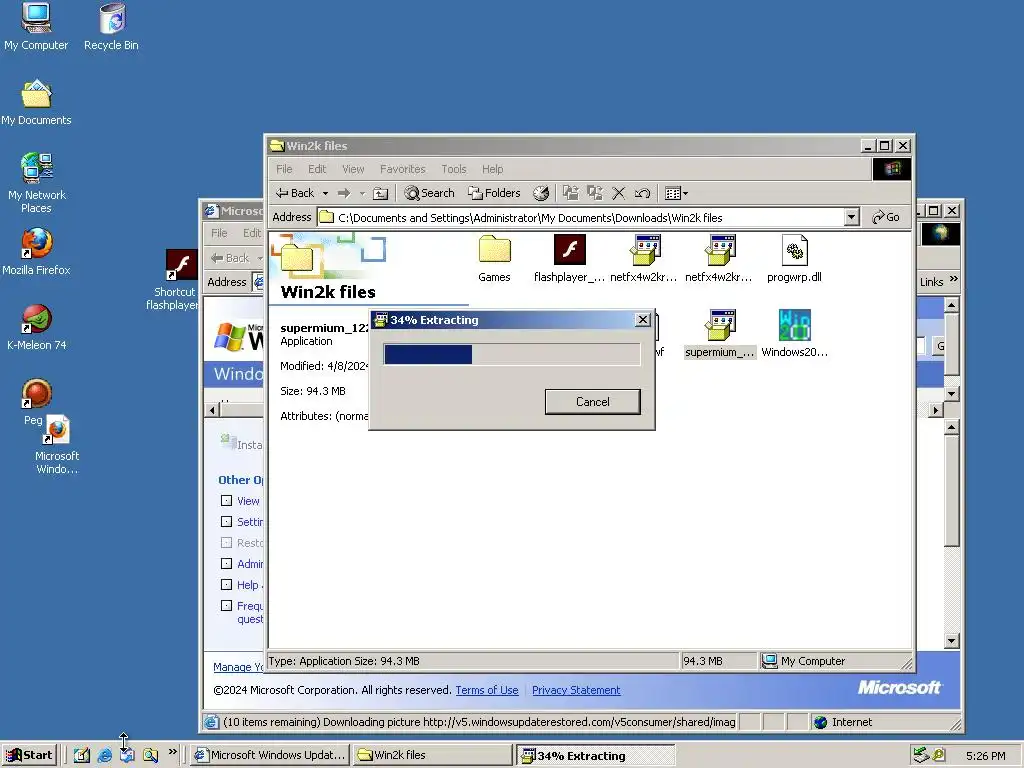This screenshot has width=1024, height=768.
Task: Select the Shortcut flashplayer desktop icon
Action: [x=175, y=280]
